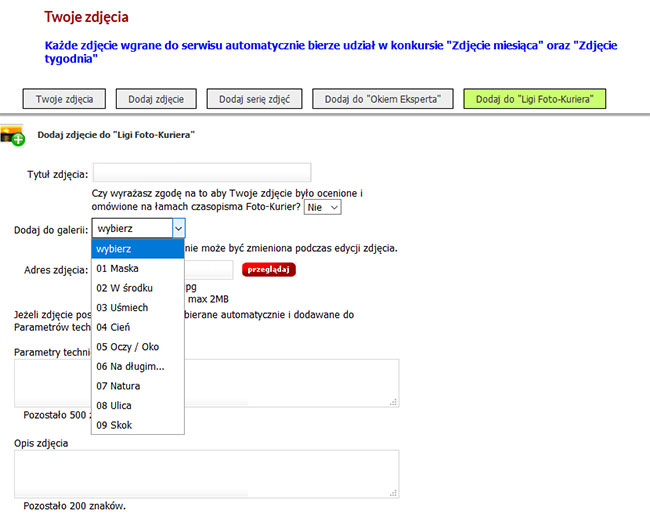This screenshot has height=525, width=650.
Task: Choose the highlighted 'wybierz' list option
Action: click(138, 249)
